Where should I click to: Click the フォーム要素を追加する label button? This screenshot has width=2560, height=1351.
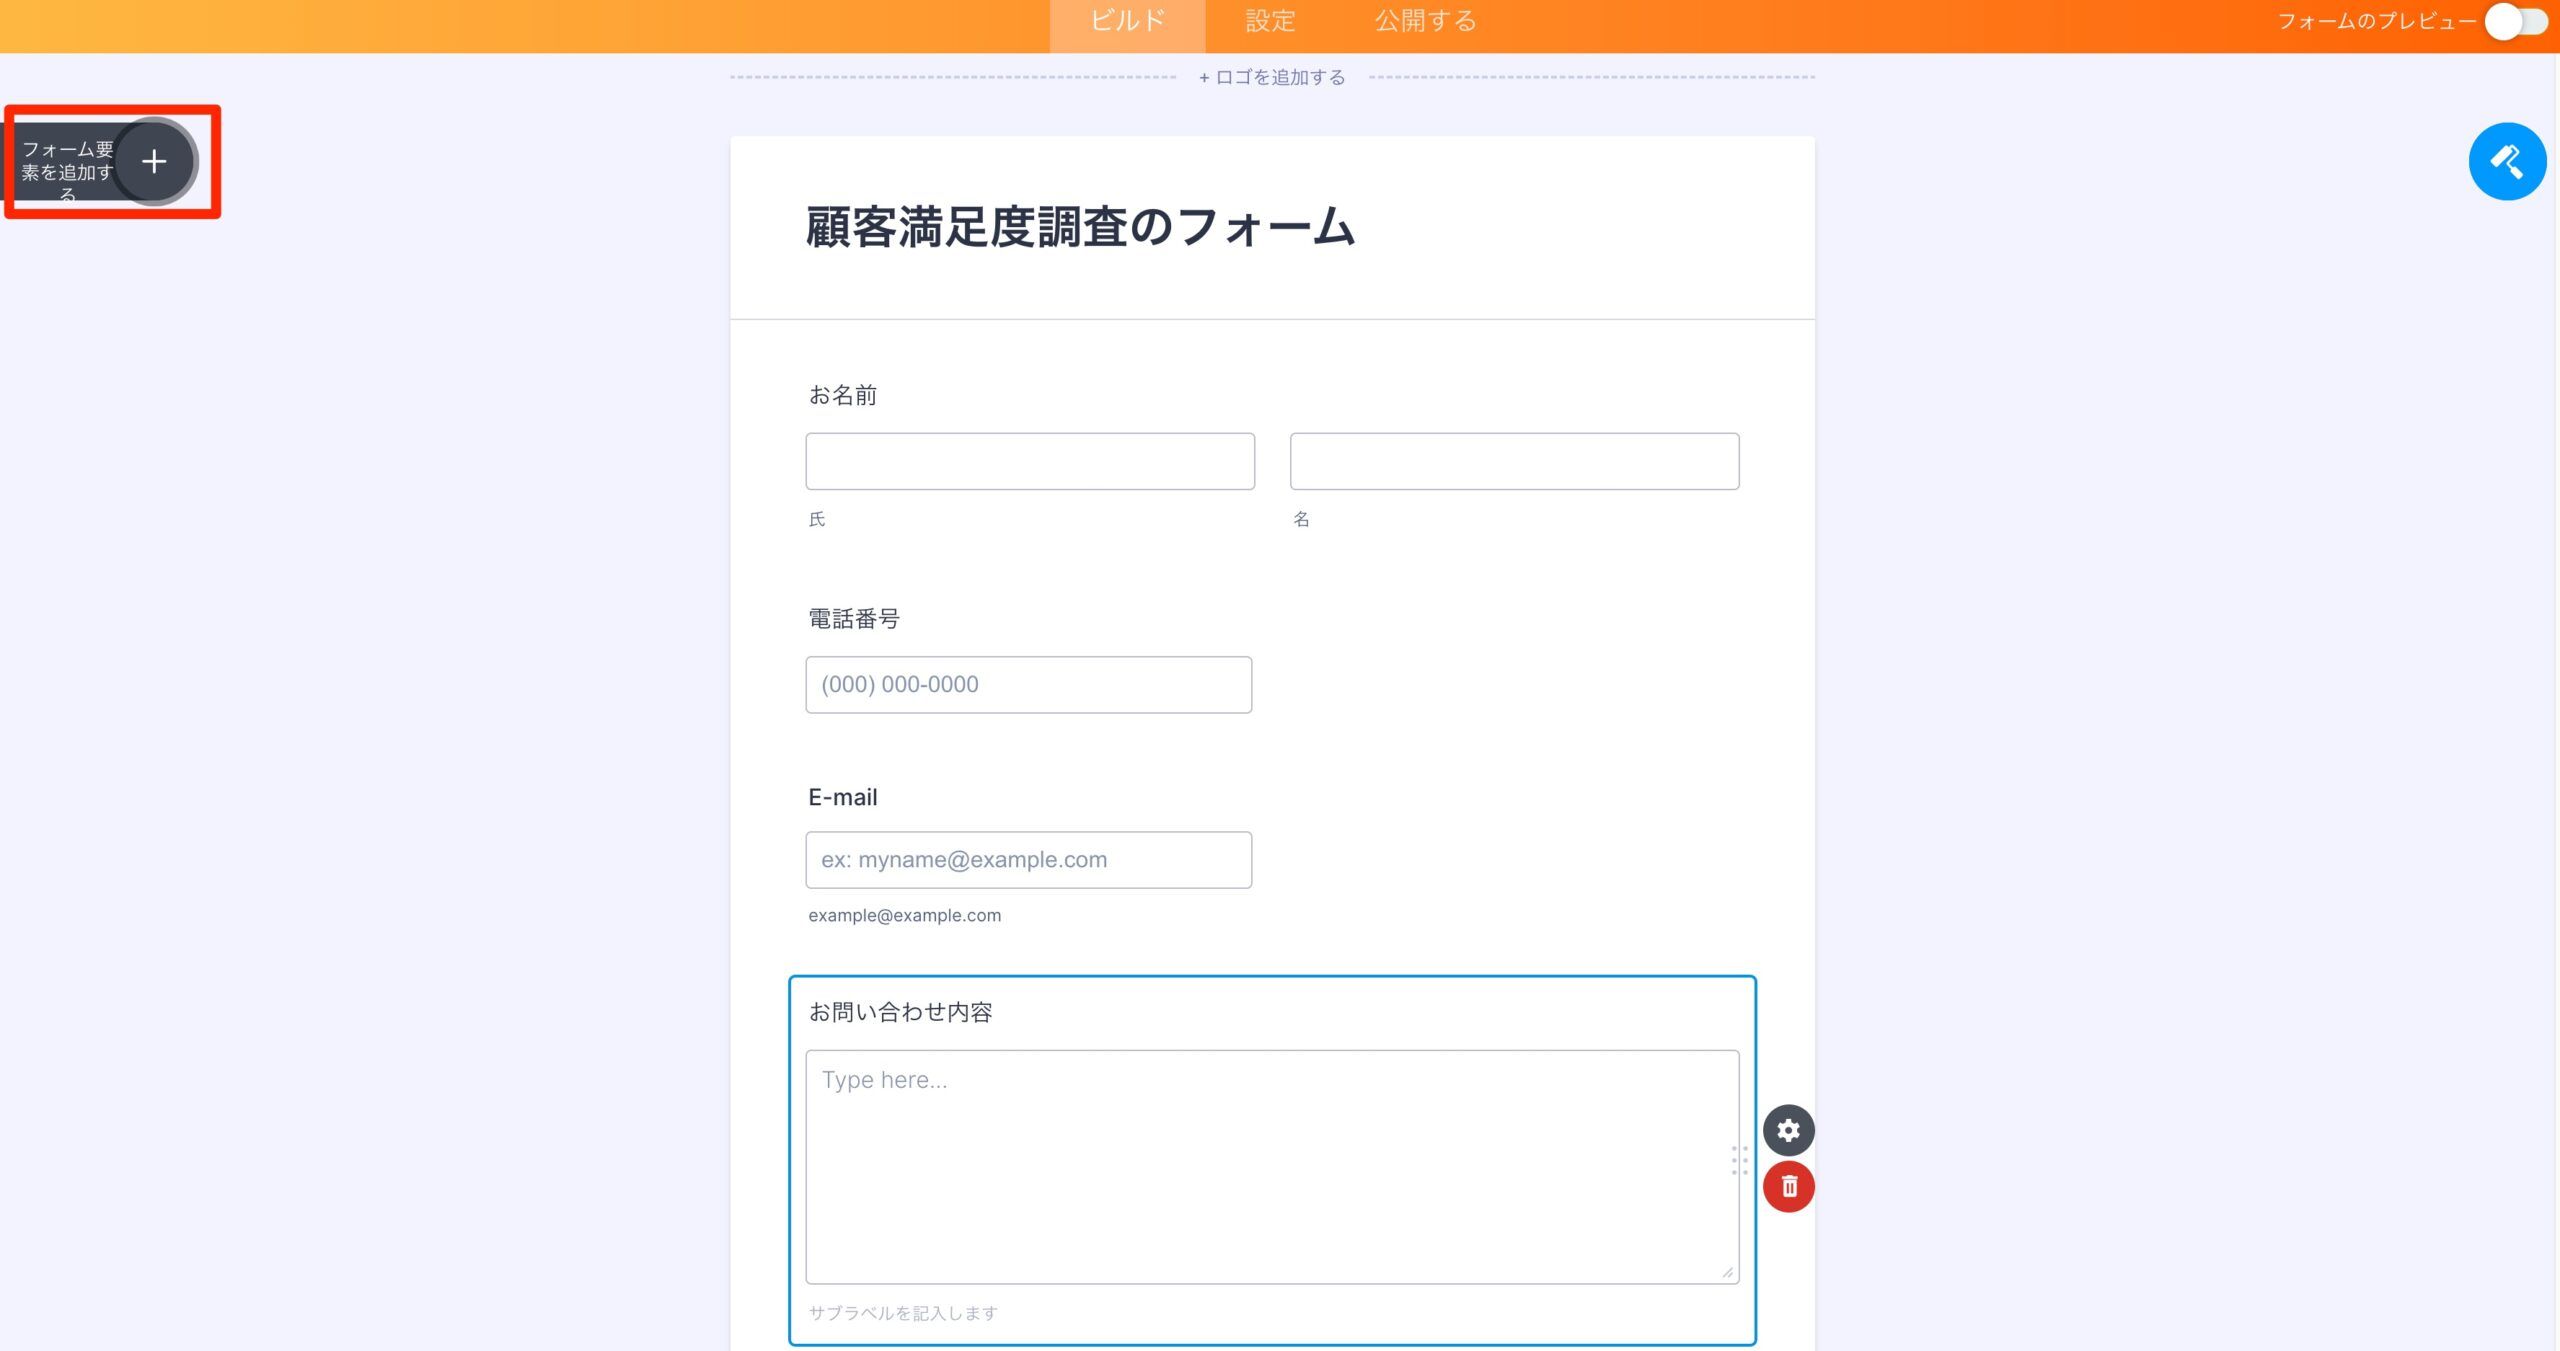67,162
